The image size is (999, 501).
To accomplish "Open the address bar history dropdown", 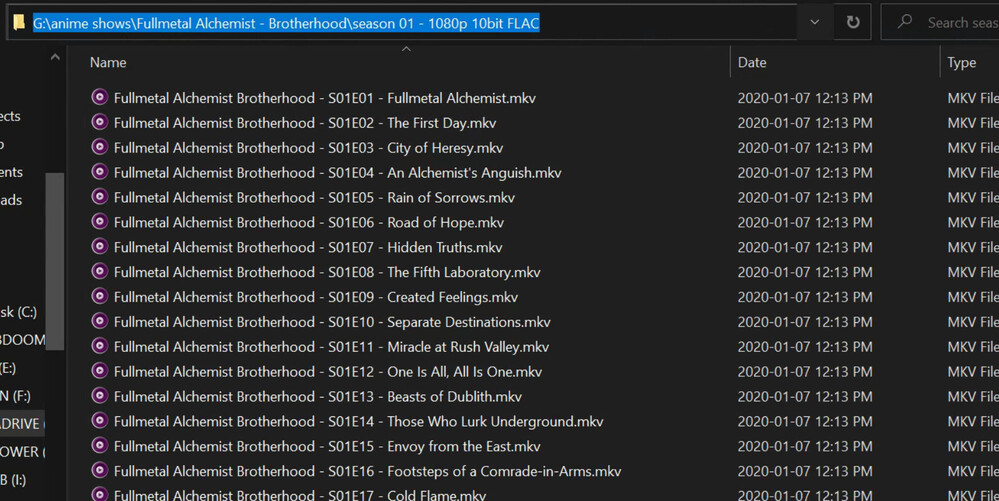I will [814, 22].
